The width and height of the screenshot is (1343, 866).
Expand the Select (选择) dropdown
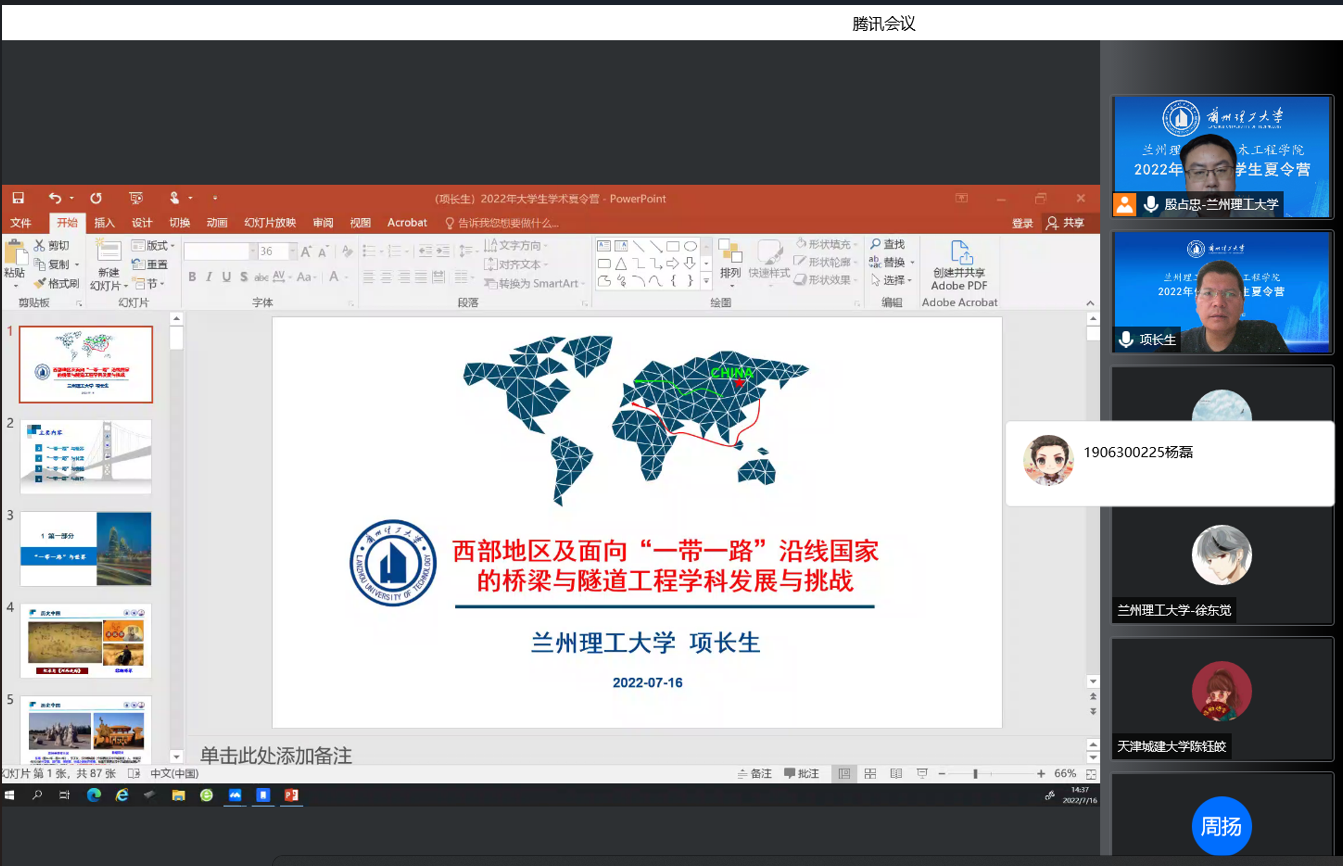[x=892, y=281]
